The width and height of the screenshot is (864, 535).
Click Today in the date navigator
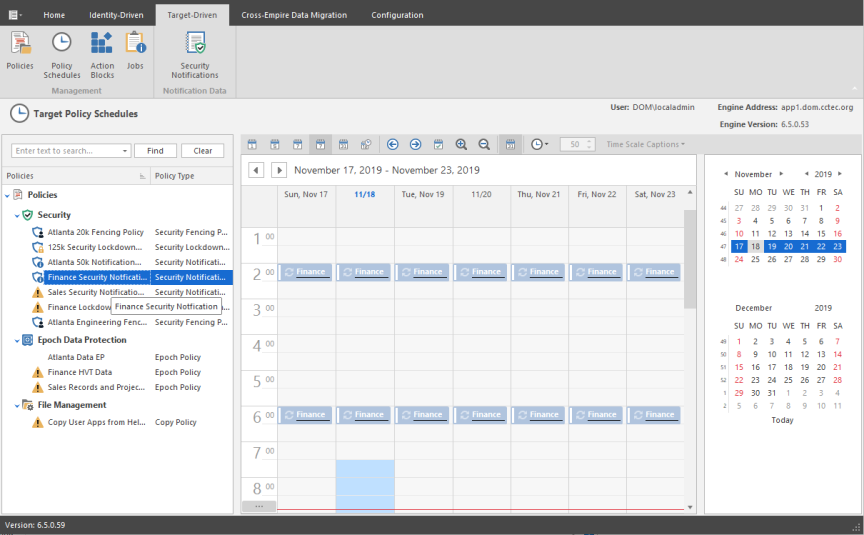tap(782, 420)
